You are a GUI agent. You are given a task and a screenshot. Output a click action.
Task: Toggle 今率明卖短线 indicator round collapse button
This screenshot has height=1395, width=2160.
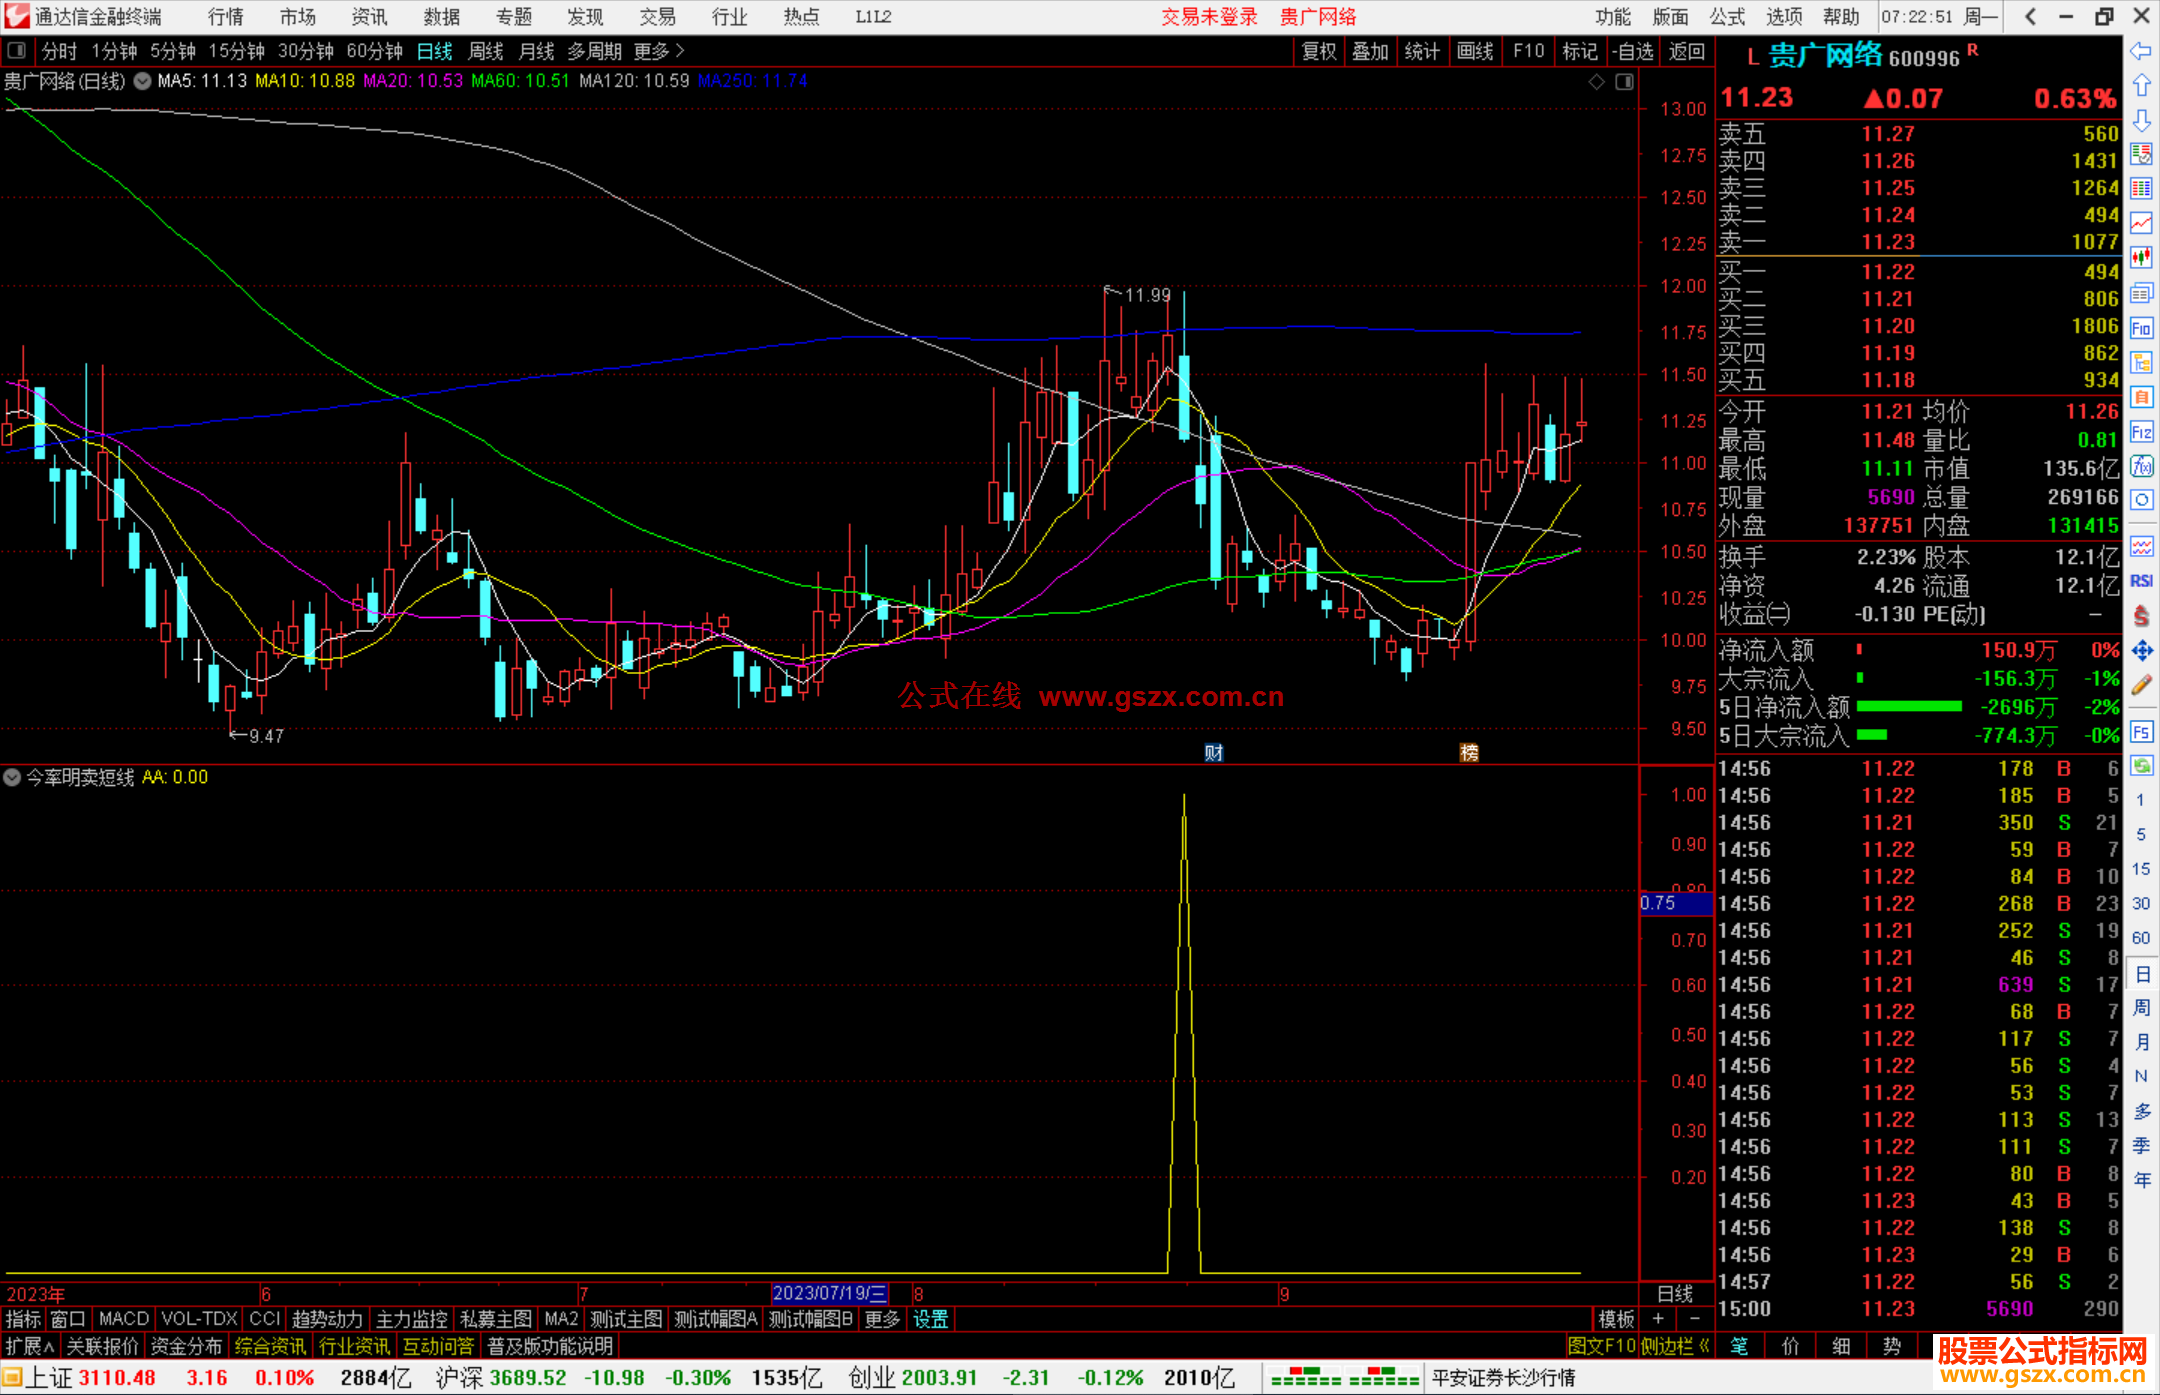pyautogui.click(x=12, y=777)
